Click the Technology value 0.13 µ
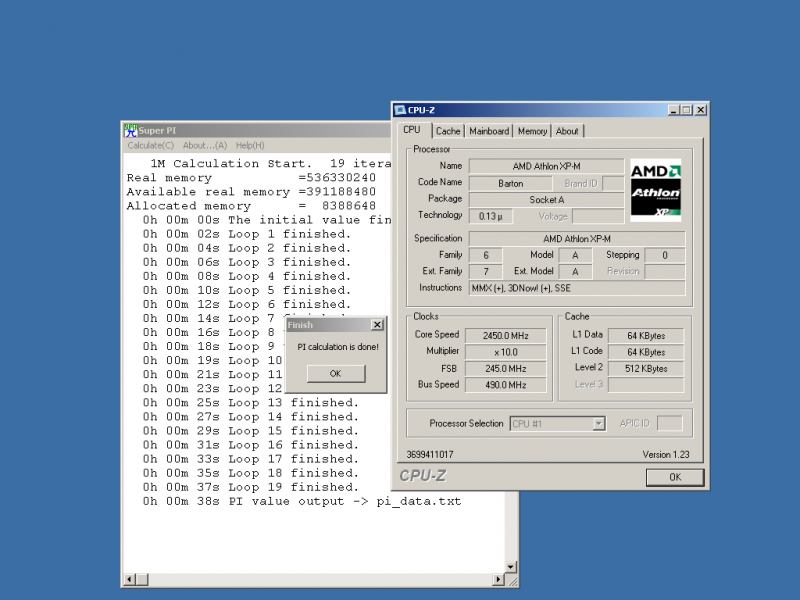Screen dimensions: 800x600 click(491, 216)
